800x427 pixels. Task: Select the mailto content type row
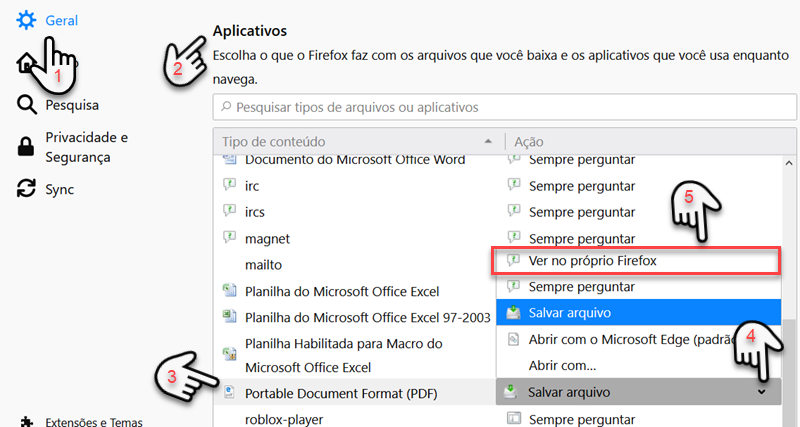pyautogui.click(x=354, y=265)
